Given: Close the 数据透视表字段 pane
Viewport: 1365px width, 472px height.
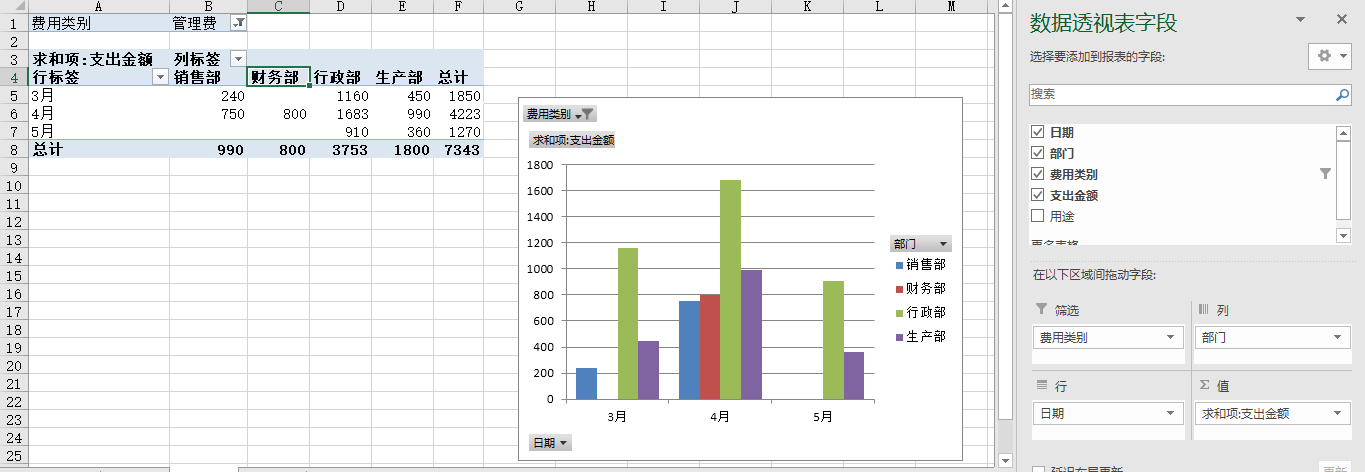Looking at the screenshot, I should 1342,19.
